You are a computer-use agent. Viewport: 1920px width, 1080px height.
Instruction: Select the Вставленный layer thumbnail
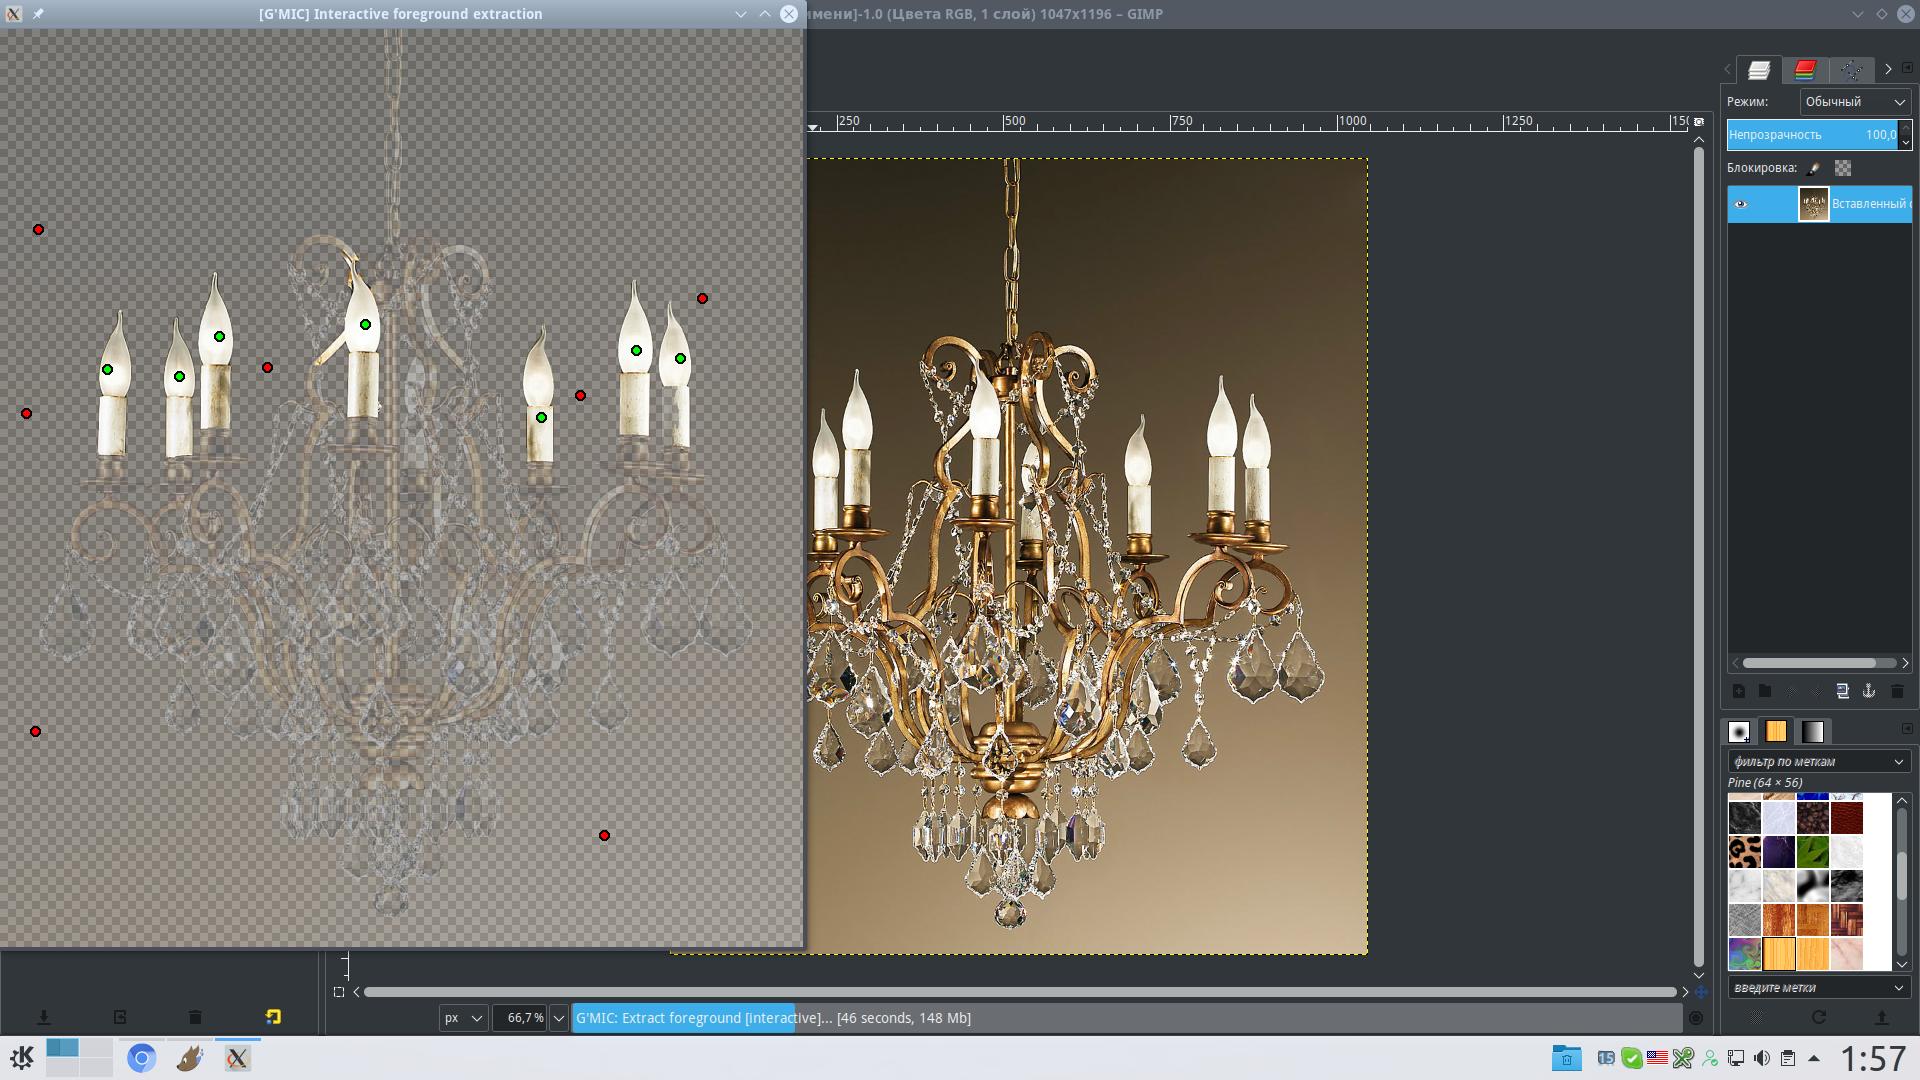1813,204
